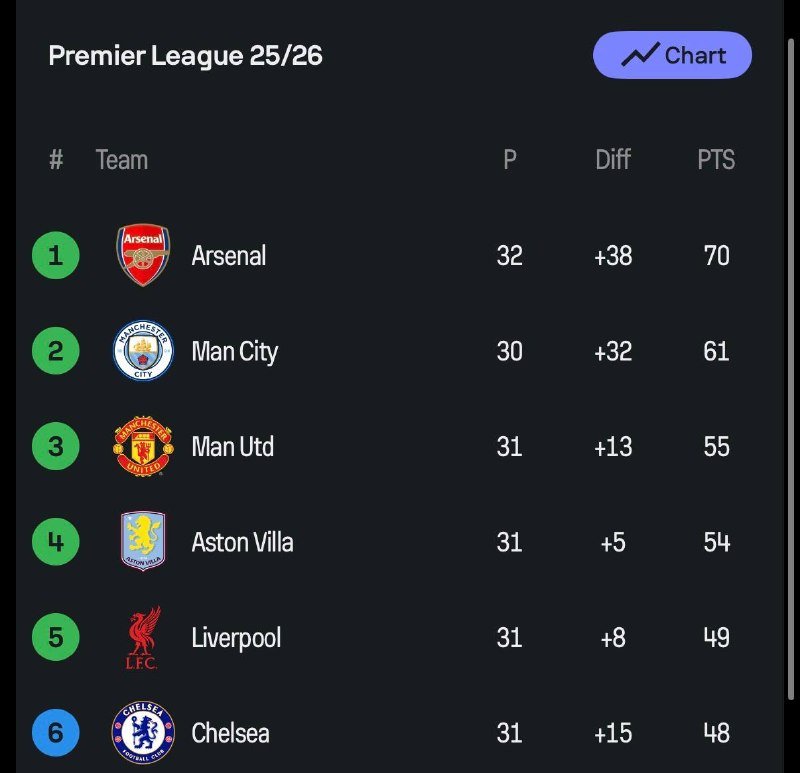800x773 pixels.
Task: Click the Man City club crest
Action: tap(143, 351)
